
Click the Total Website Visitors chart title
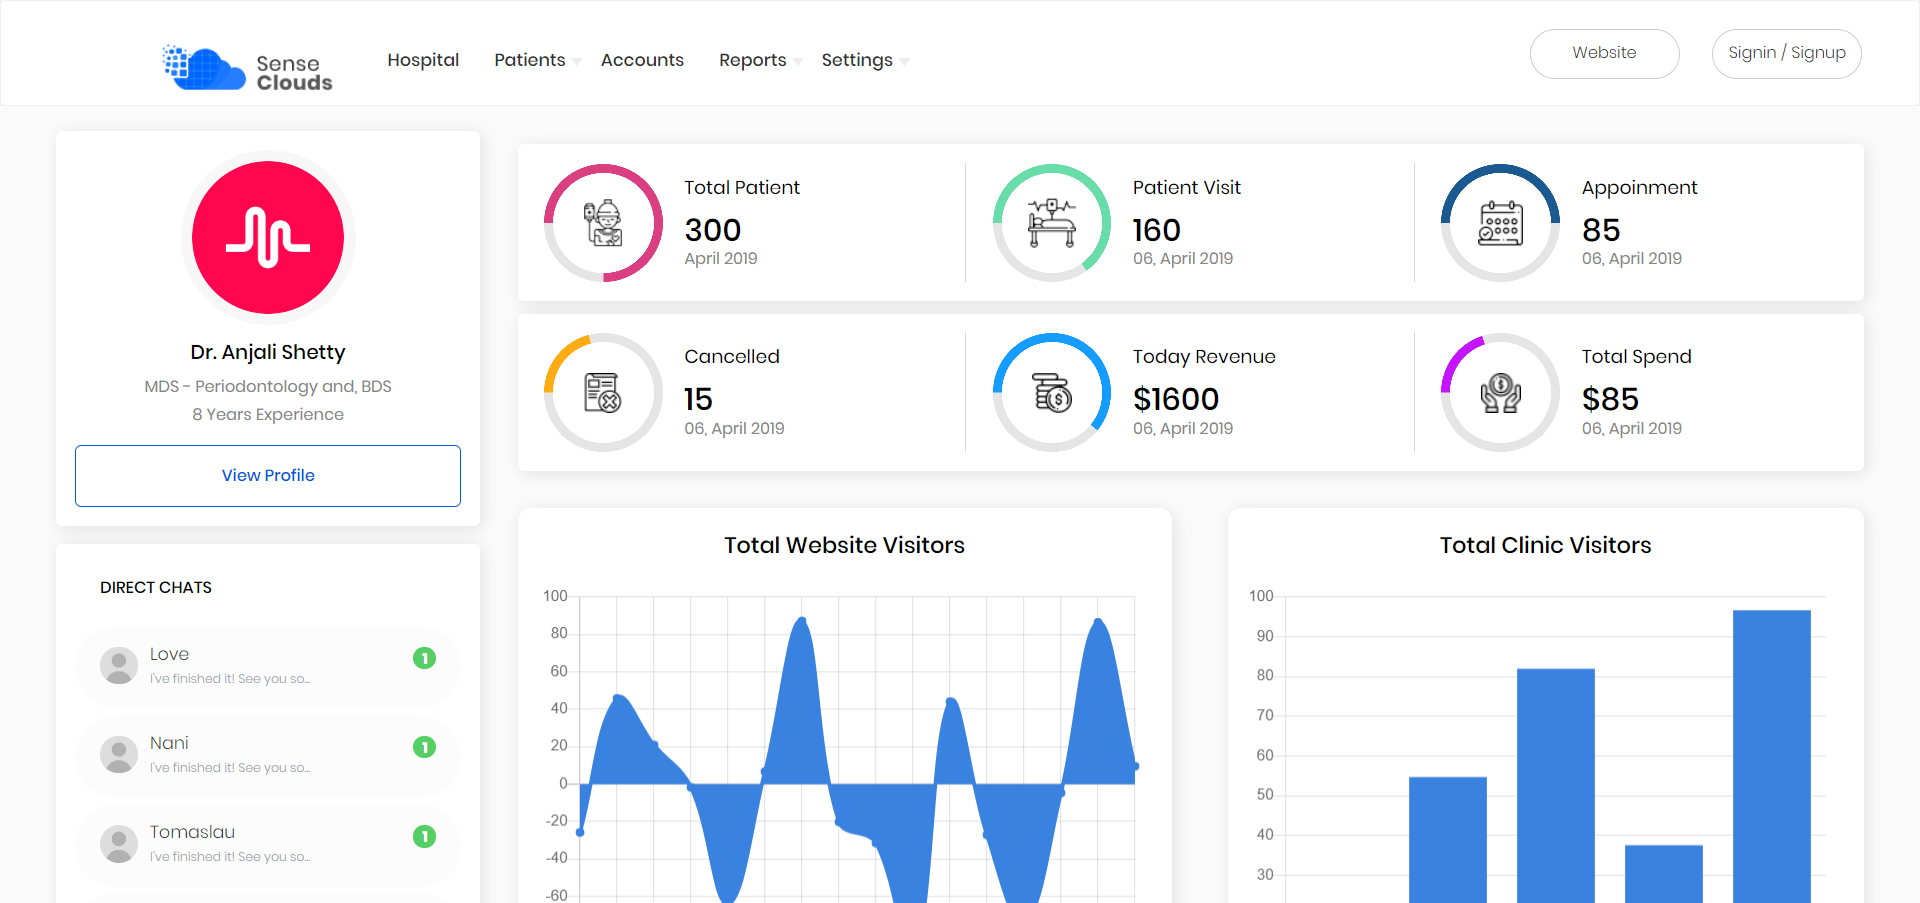pyautogui.click(x=845, y=545)
